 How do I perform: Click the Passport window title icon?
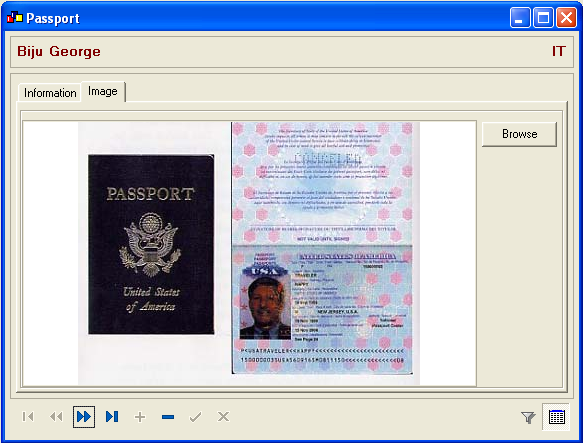pos(15,17)
